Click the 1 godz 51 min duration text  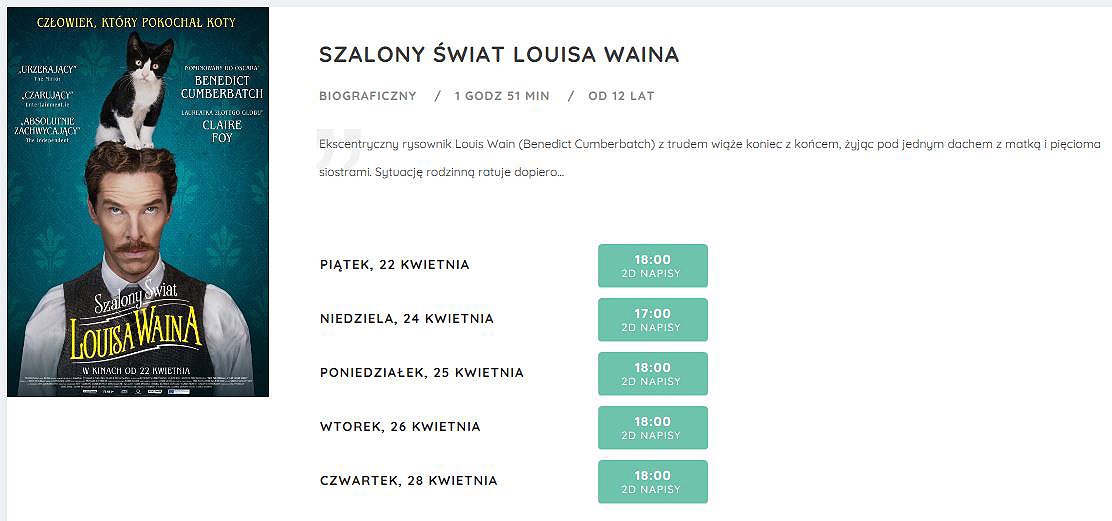pyautogui.click(x=502, y=96)
